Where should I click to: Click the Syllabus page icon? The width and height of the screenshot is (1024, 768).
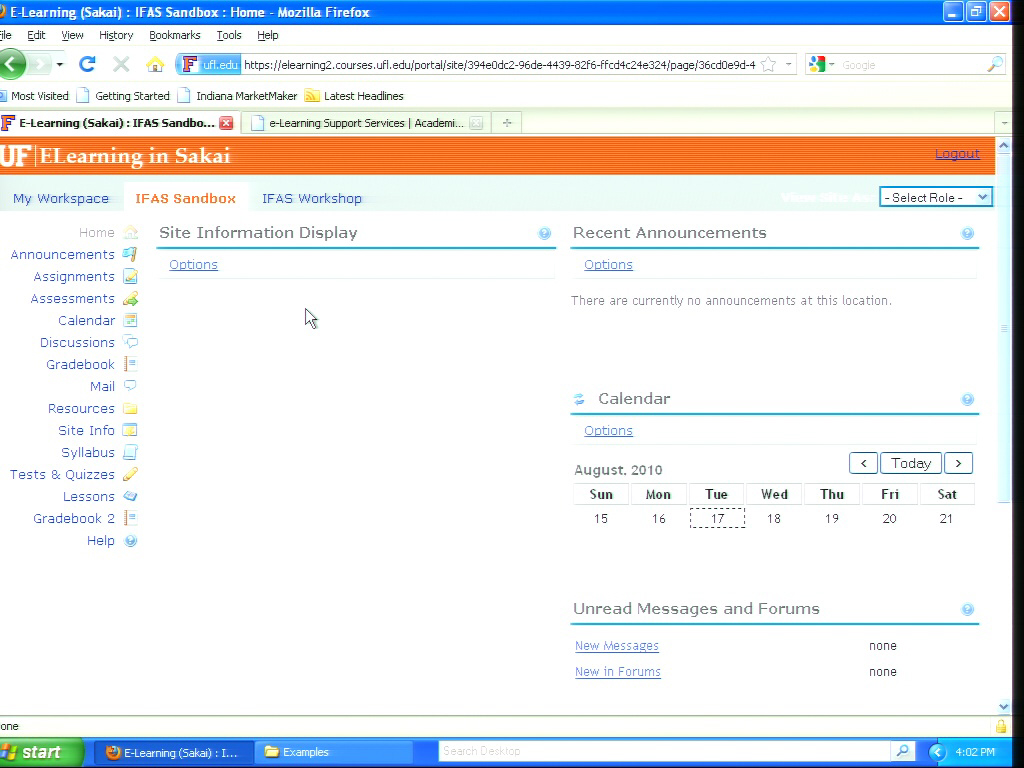tap(130, 452)
